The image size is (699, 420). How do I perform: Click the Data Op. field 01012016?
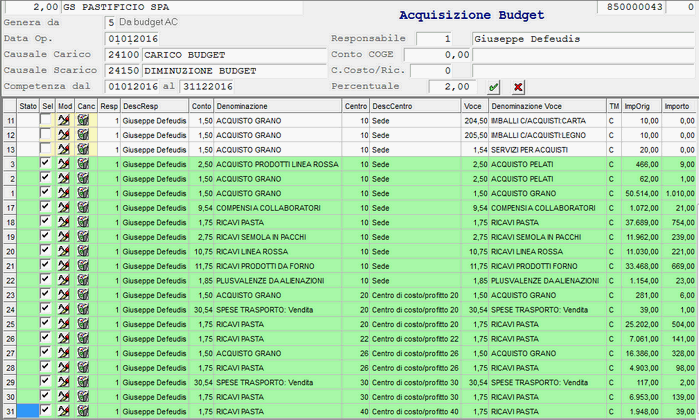tap(133, 39)
